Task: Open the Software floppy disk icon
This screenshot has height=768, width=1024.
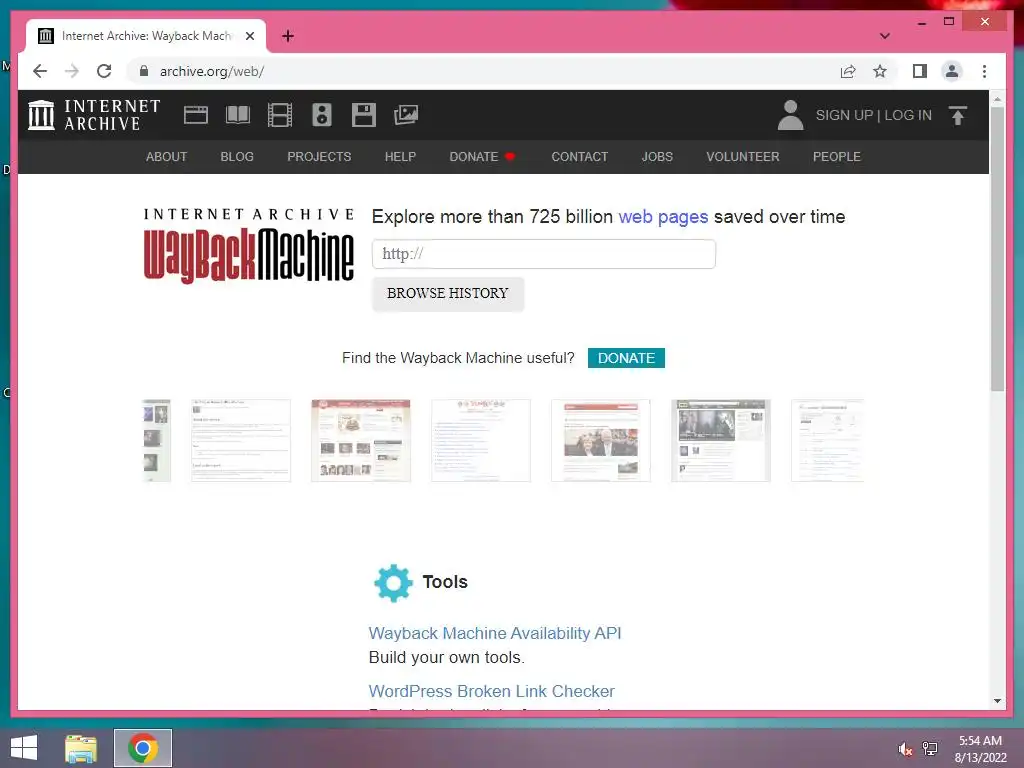Action: [364, 115]
